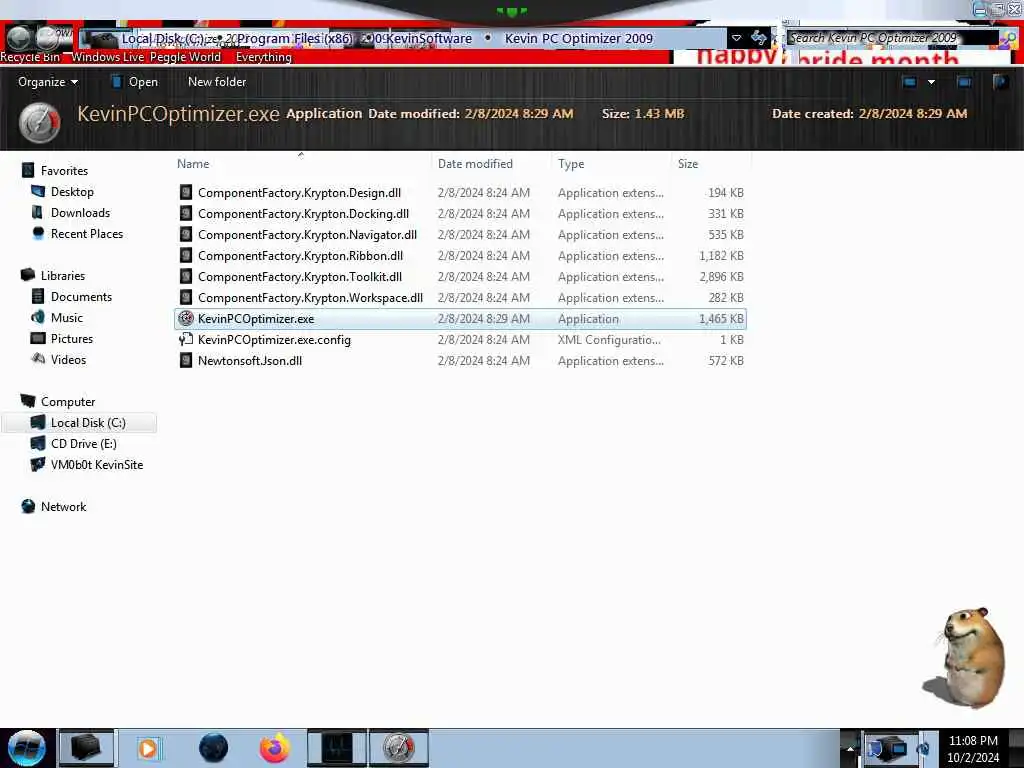Click the Search Kevin PC Optimizer 2009 field
The image size is (1024, 768).
click(891, 38)
